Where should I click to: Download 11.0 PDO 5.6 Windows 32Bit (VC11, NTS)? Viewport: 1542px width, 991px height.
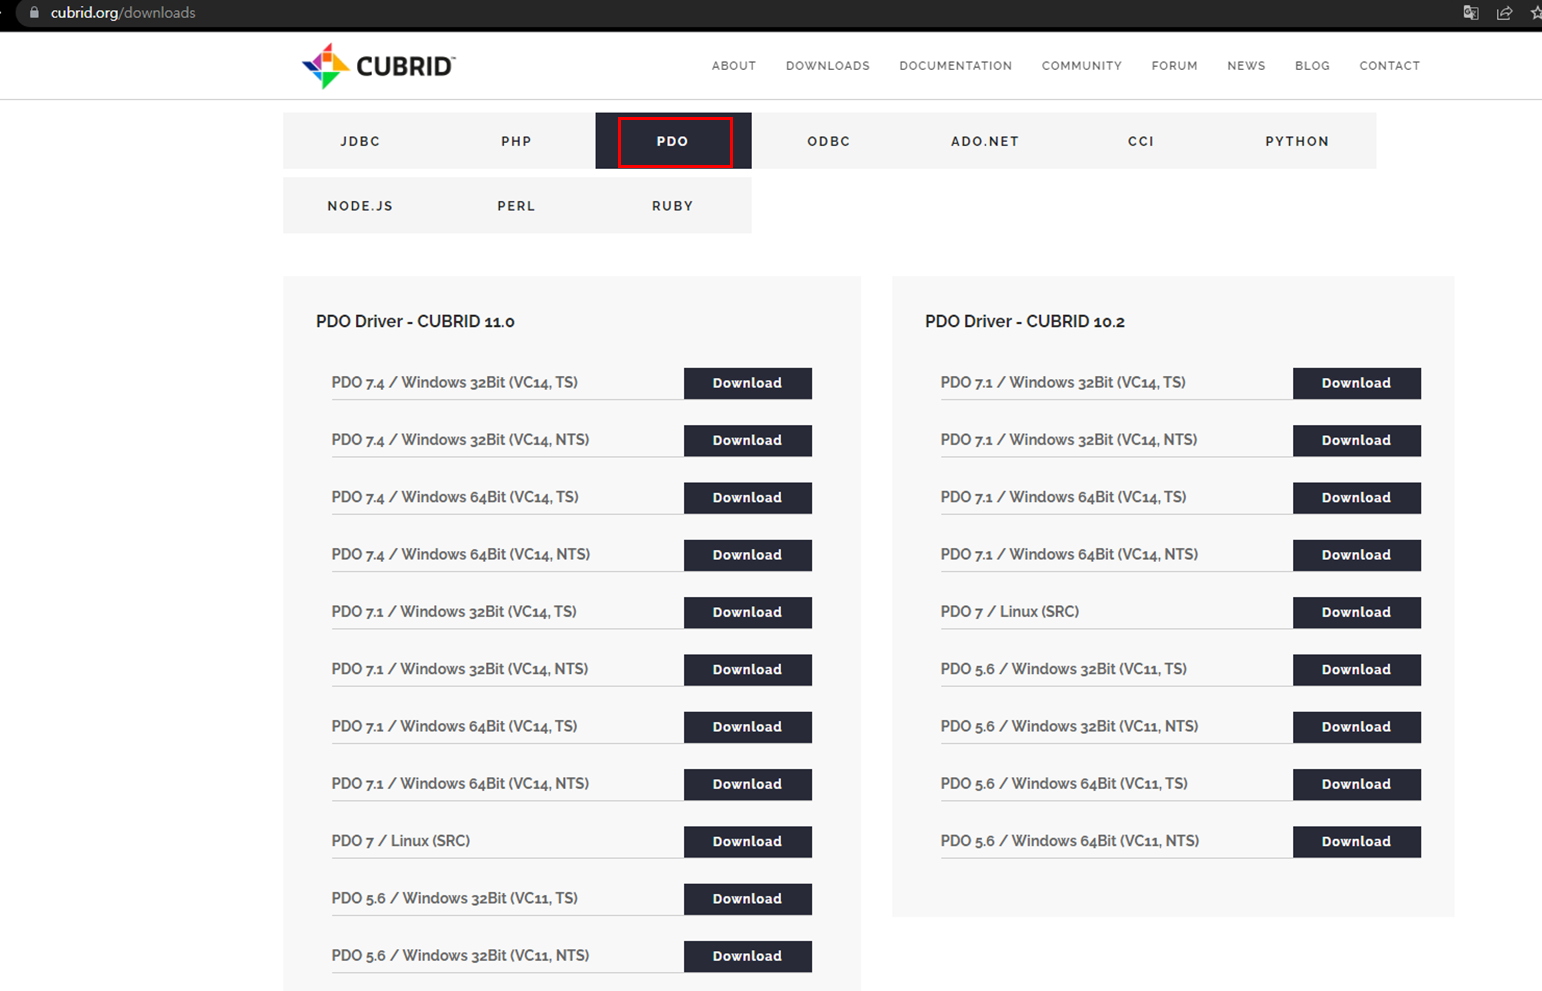coord(748,956)
